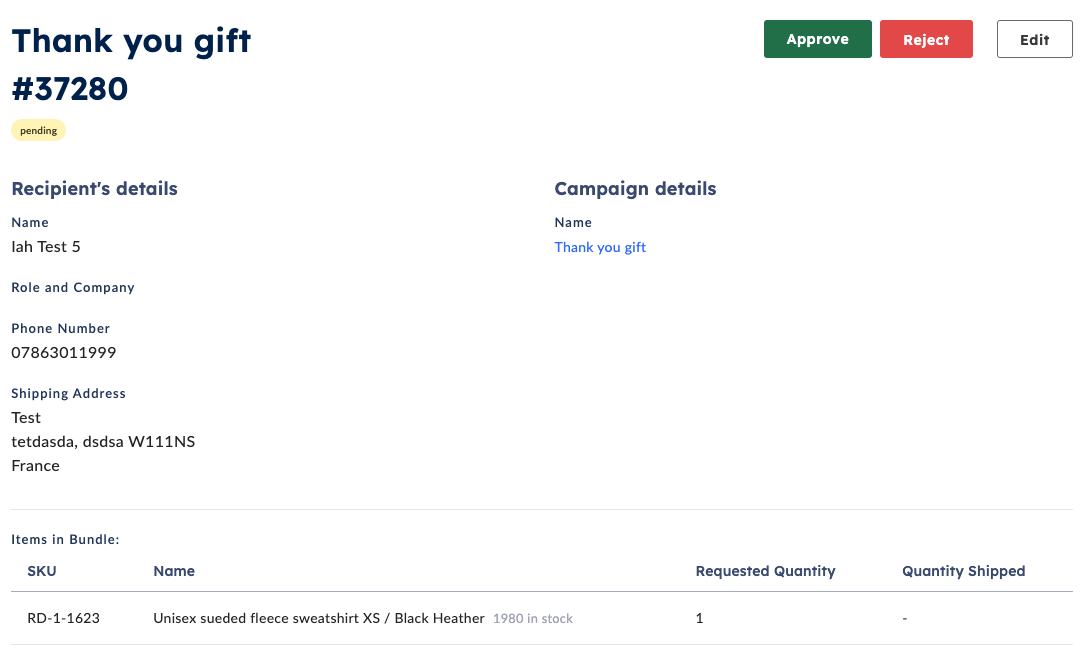The image size is (1085, 659).
Task: Click the Quantity Shipped column header
Action: point(963,571)
